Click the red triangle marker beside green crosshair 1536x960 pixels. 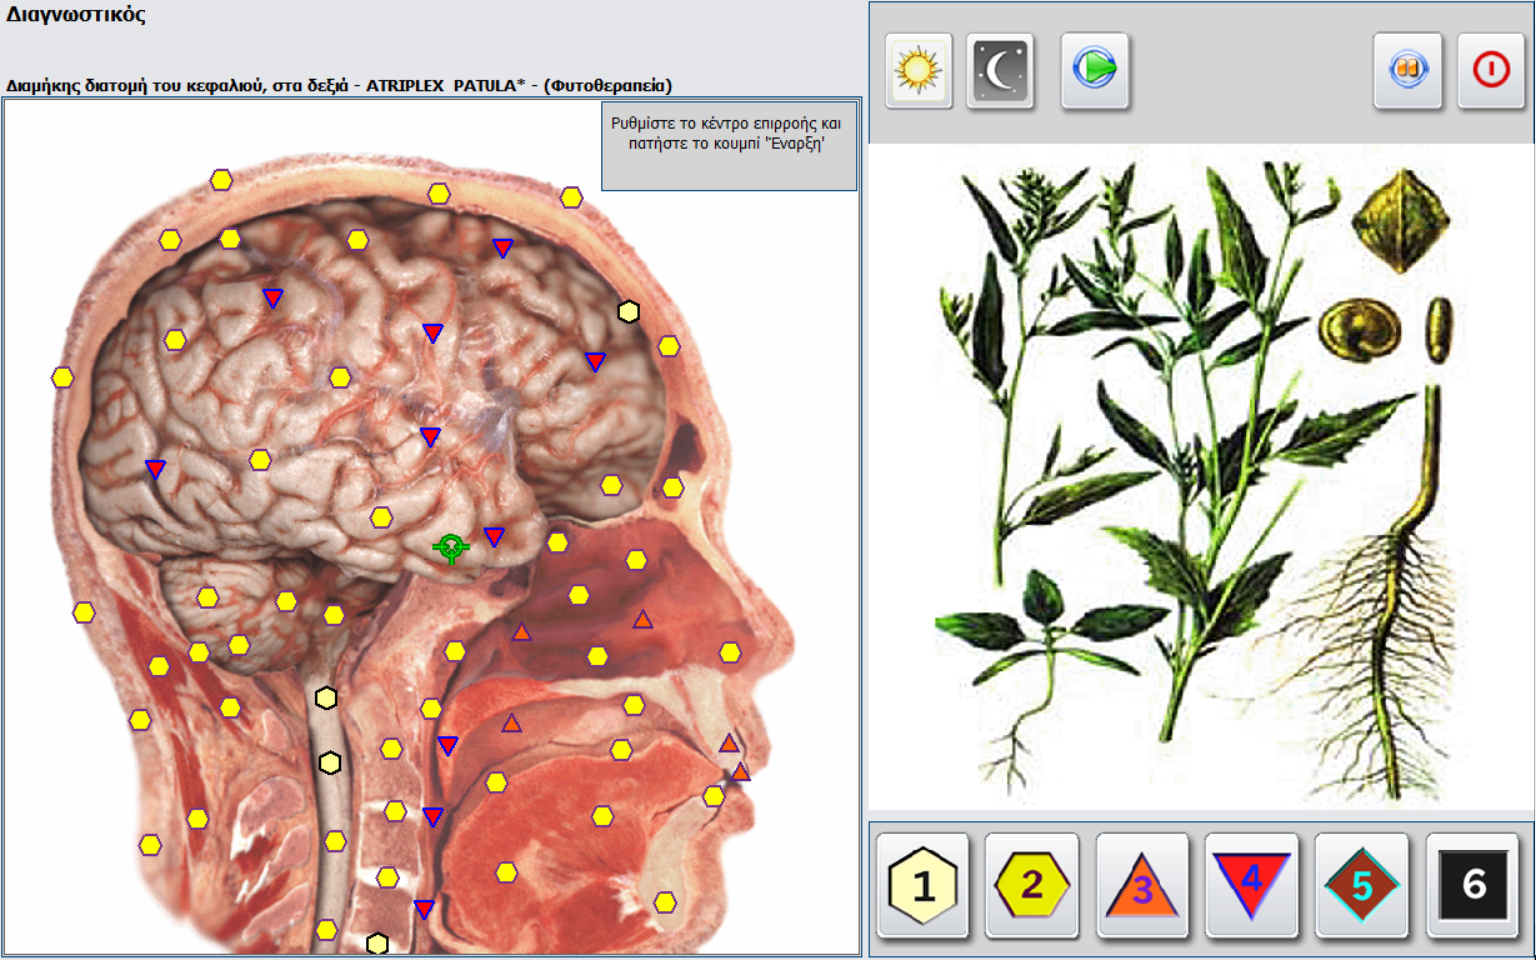click(x=494, y=537)
